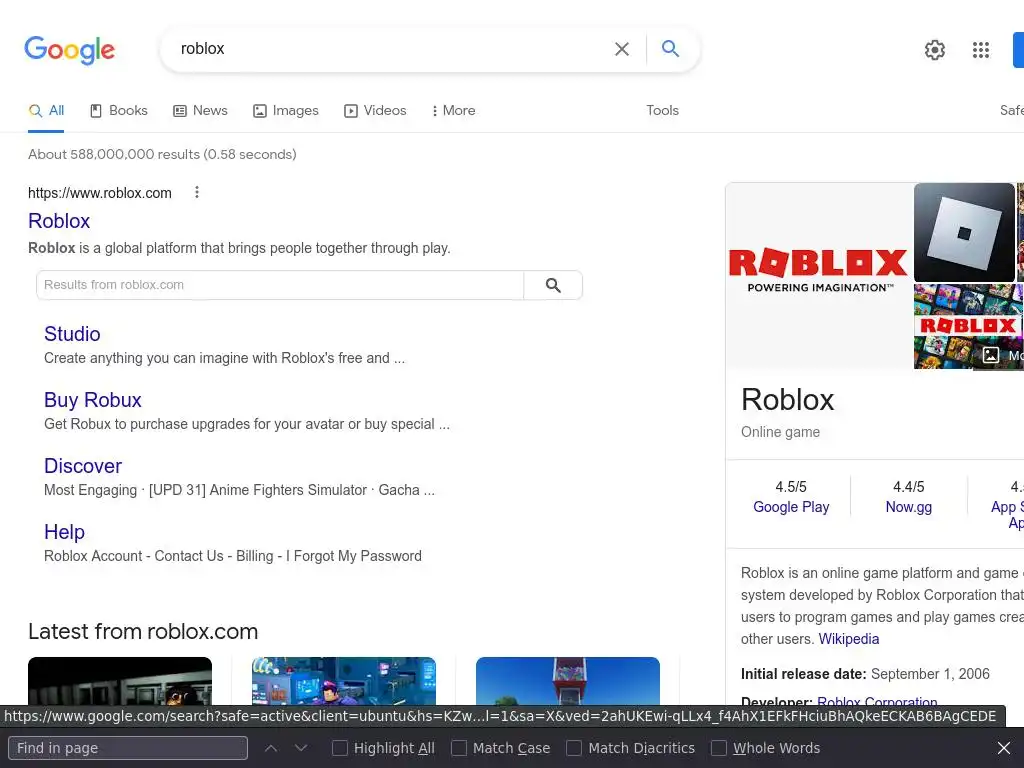Search within roblox.com results button
Viewport: 1024px width, 768px height.
(x=553, y=285)
